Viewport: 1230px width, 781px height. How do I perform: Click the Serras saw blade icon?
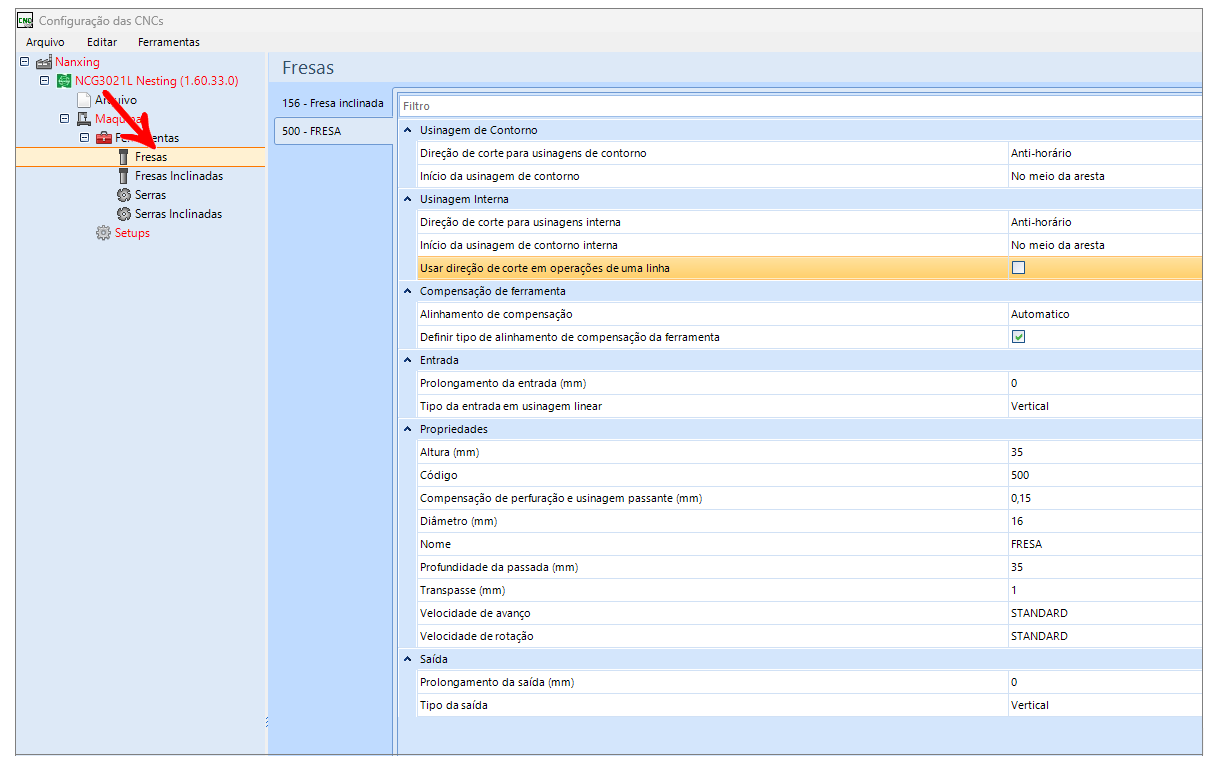point(124,195)
